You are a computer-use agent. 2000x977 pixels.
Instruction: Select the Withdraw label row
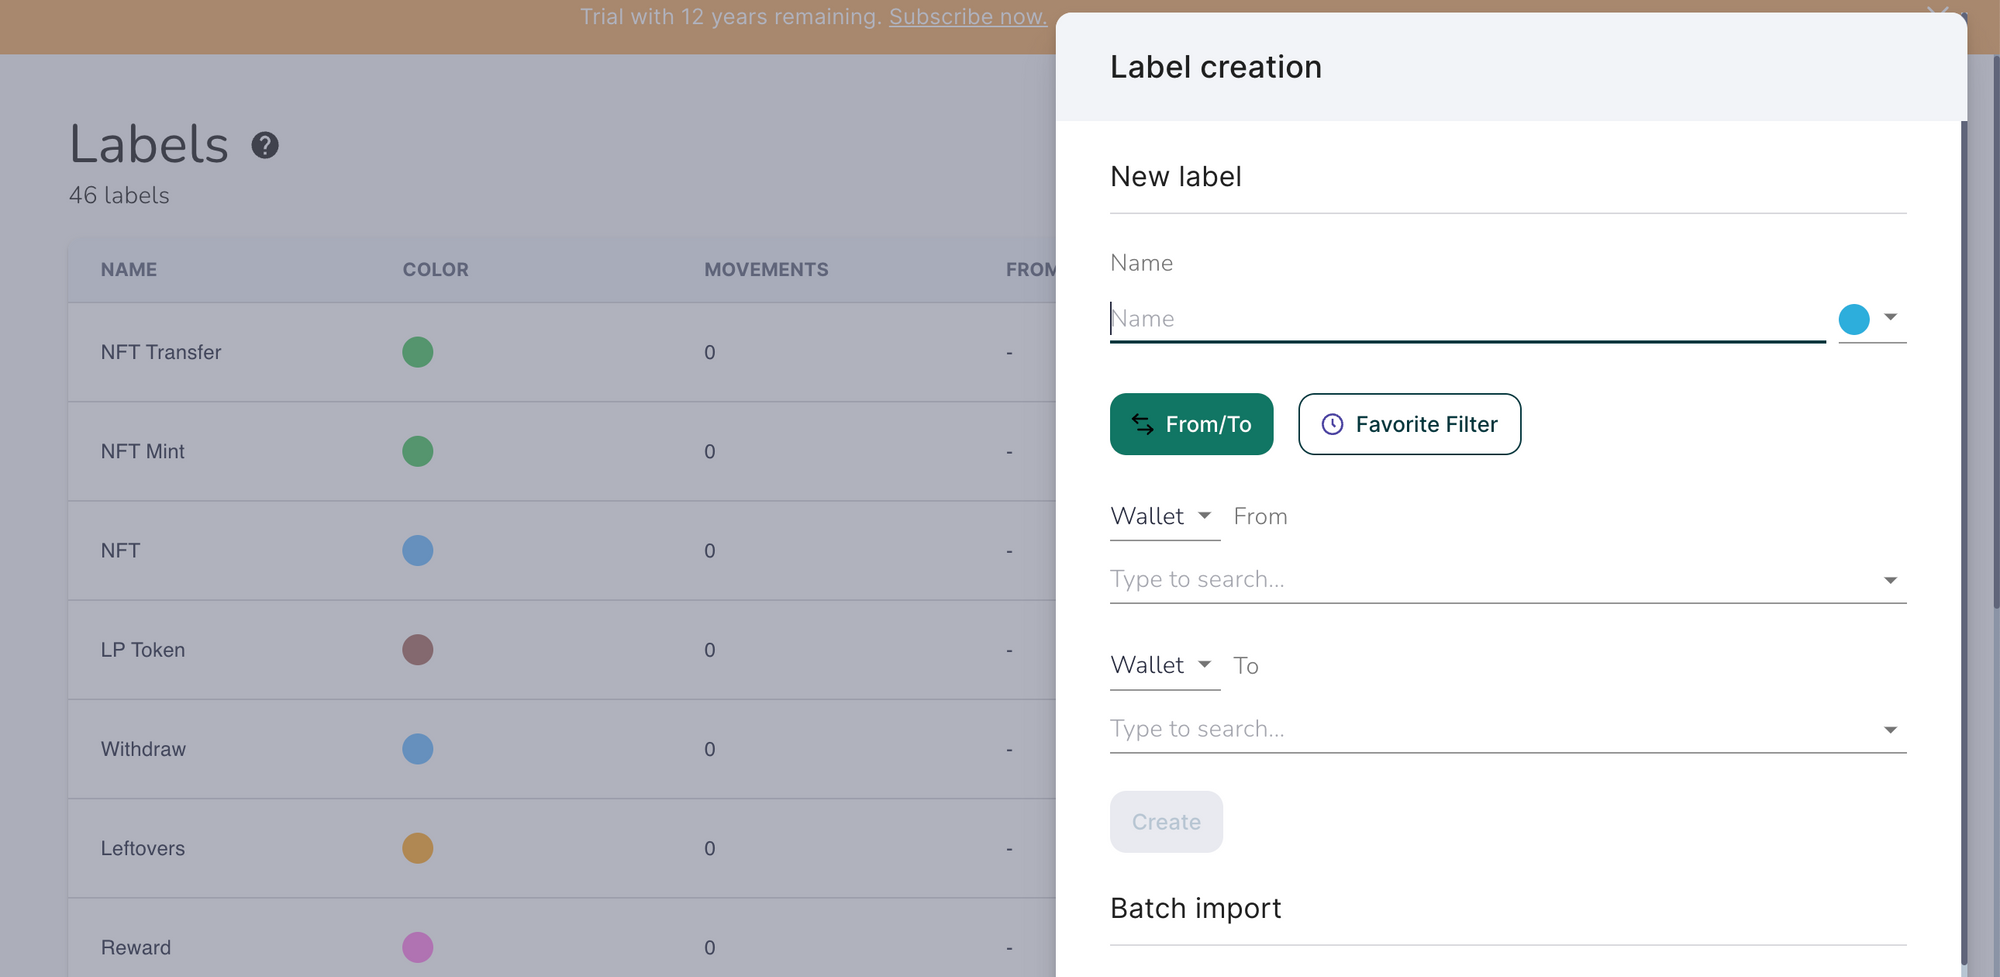[562, 749]
